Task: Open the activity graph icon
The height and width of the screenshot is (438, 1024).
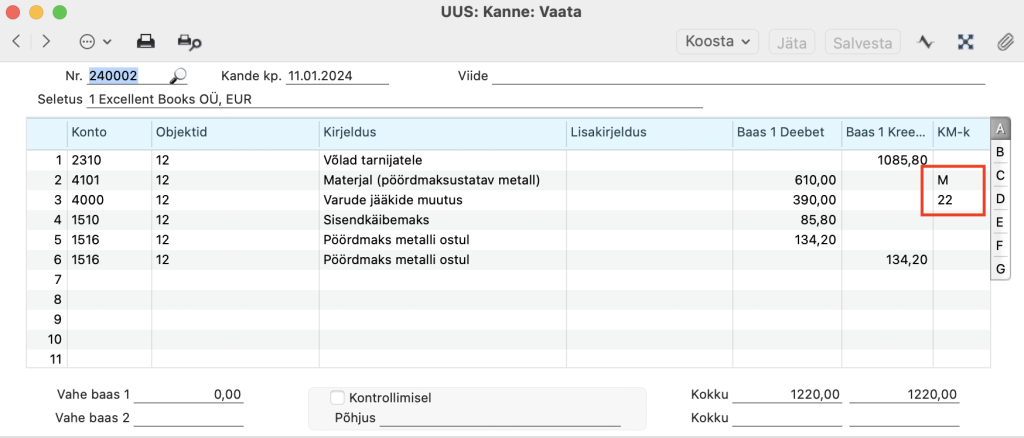Action: click(926, 42)
